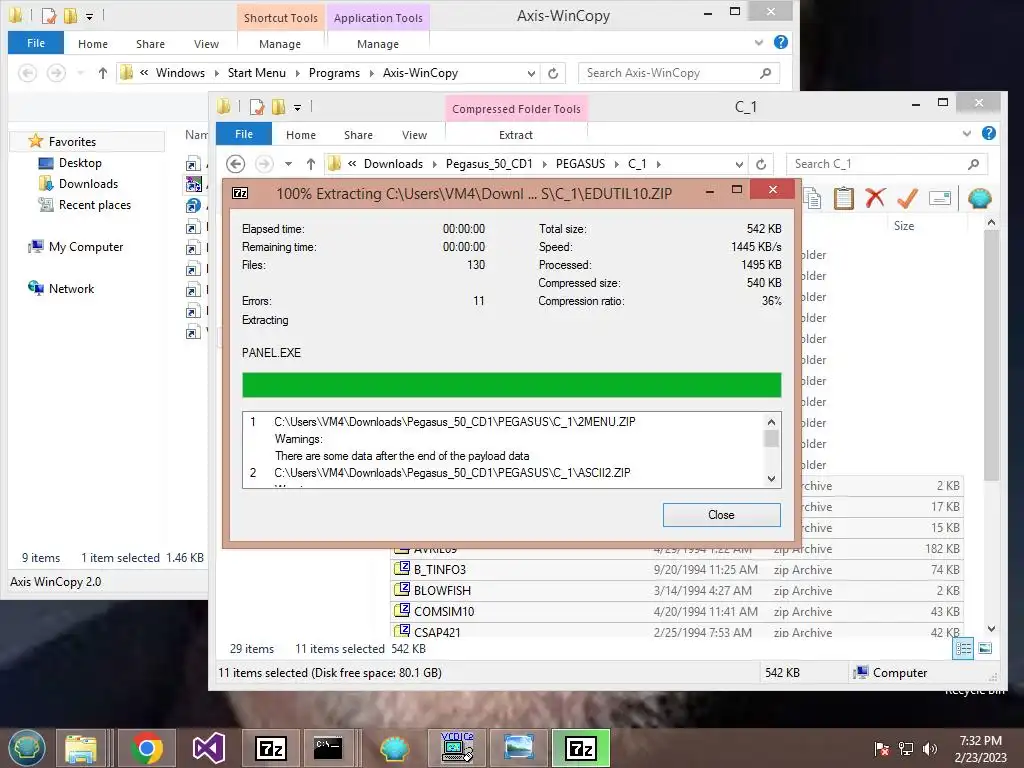Open the Share tab in Axis-WinCopy window
Screen dimensions: 1024x768
pos(150,44)
